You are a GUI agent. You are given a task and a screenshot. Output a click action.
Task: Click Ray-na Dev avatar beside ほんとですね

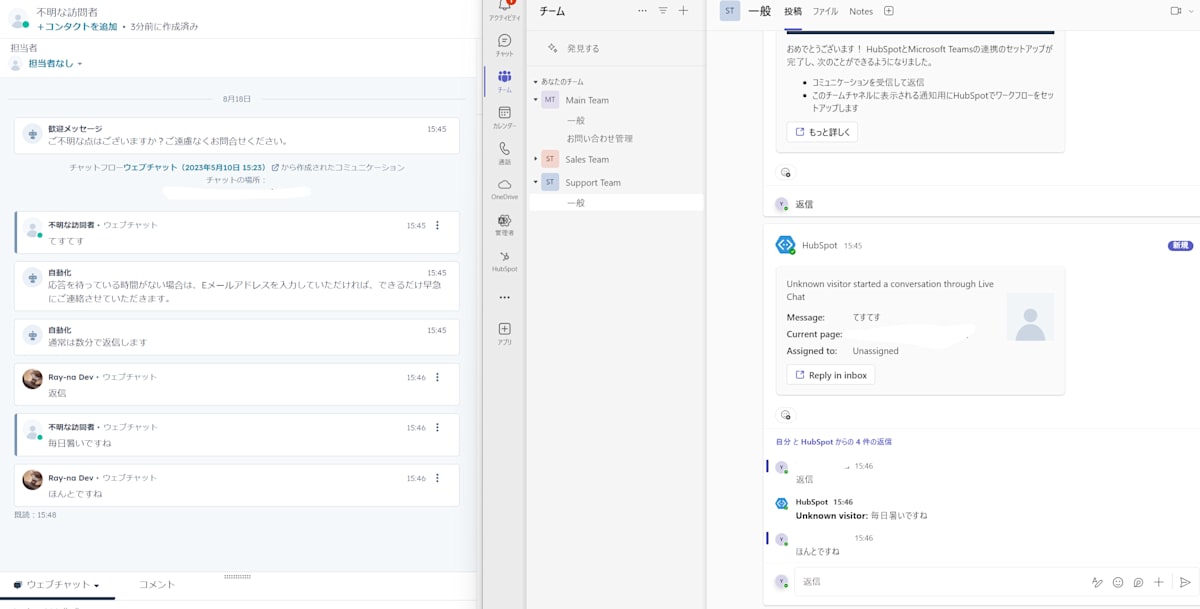pyautogui.click(x=32, y=480)
